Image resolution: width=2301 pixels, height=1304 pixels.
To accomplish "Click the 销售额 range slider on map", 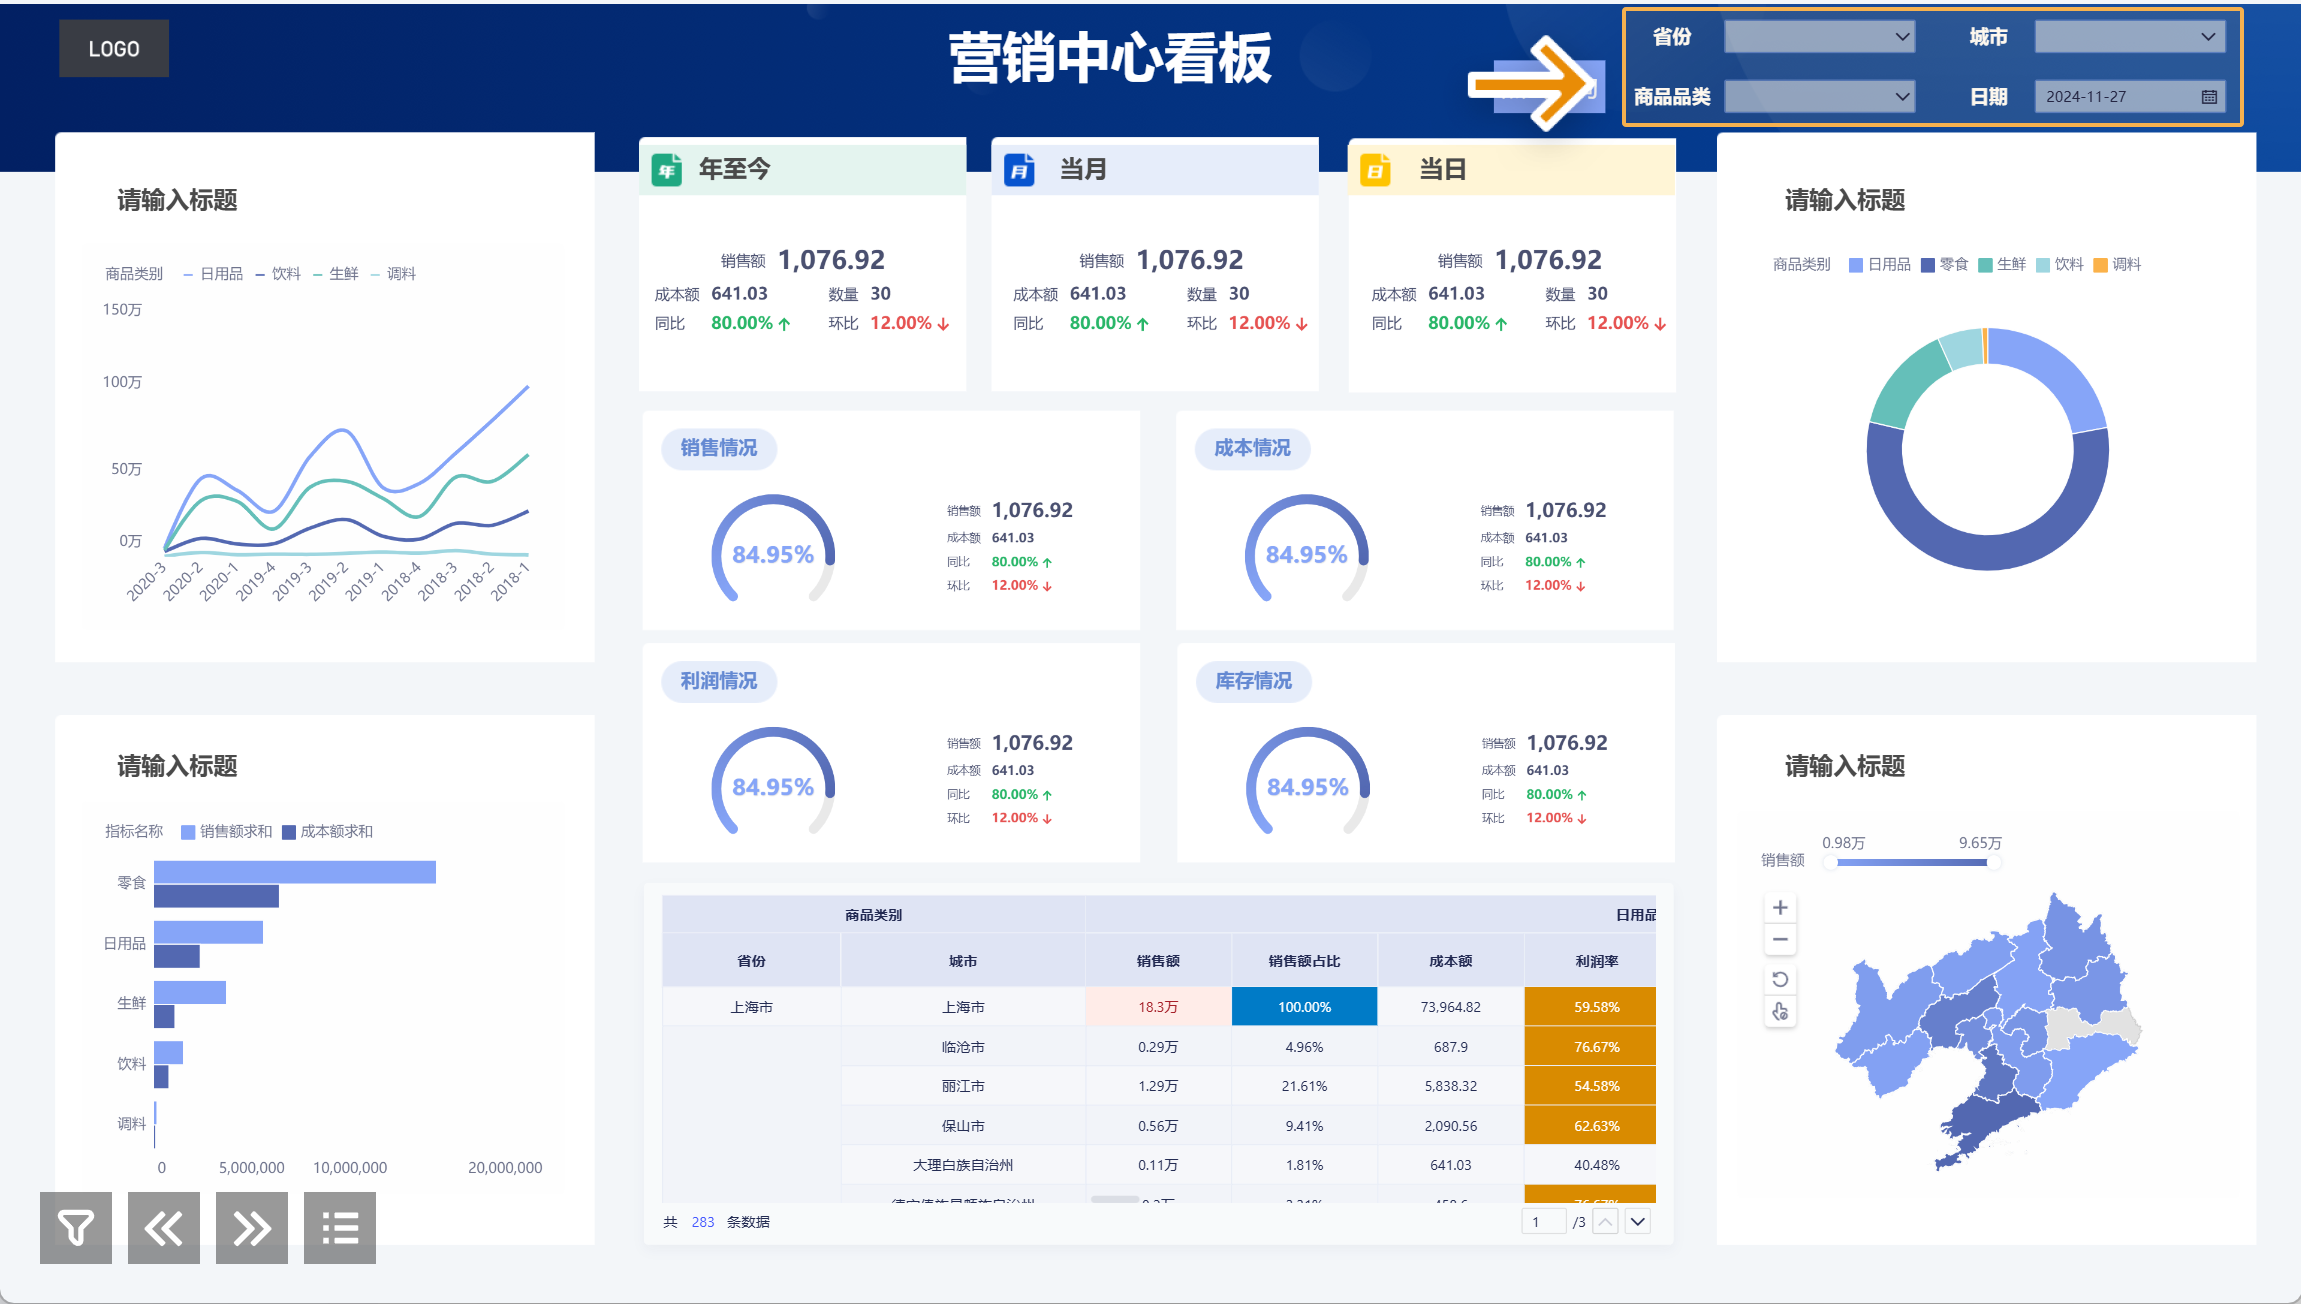I will [1911, 862].
